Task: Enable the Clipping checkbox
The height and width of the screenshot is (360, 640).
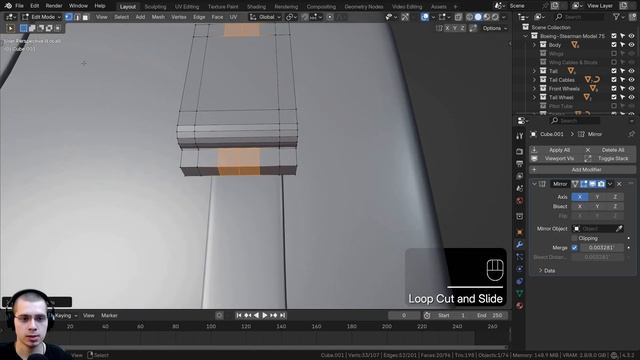Action: pyautogui.click(x=574, y=238)
